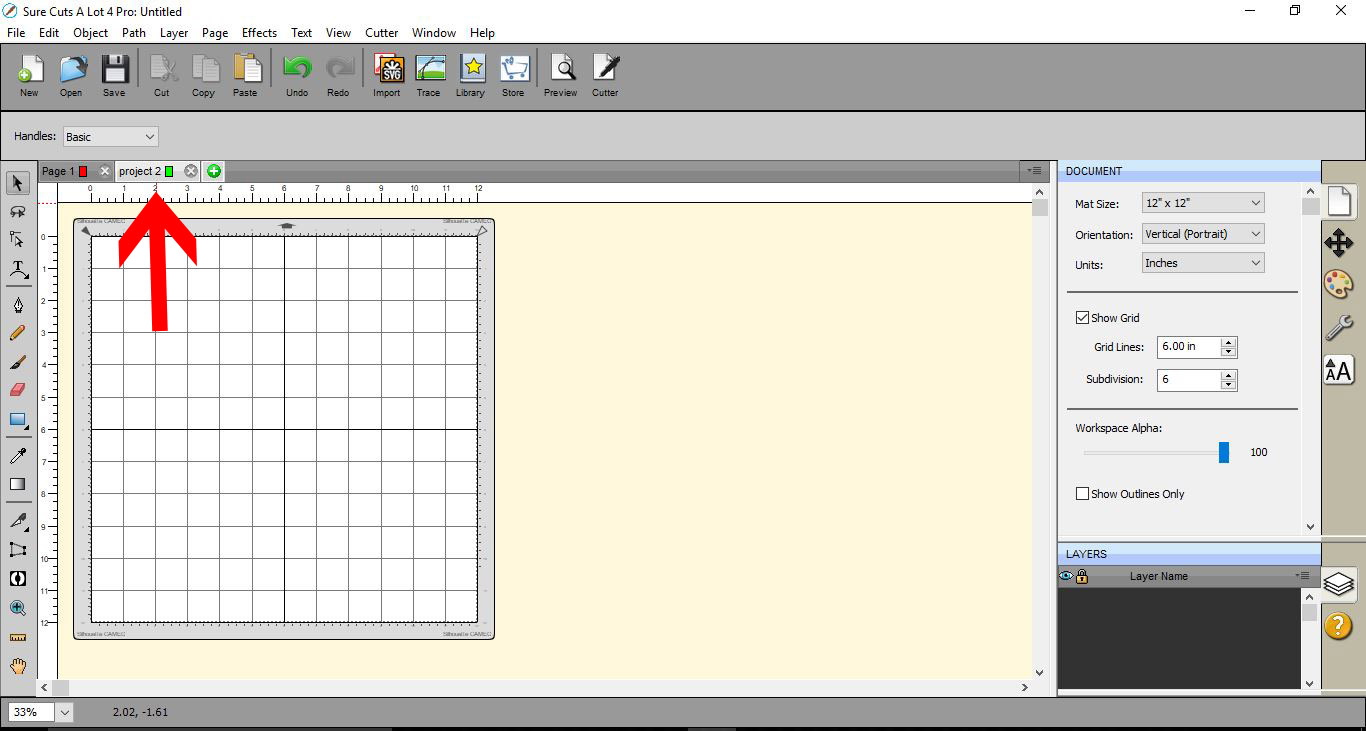
Task: Select the Eyedropper tool
Action: pyautogui.click(x=18, y=456)
